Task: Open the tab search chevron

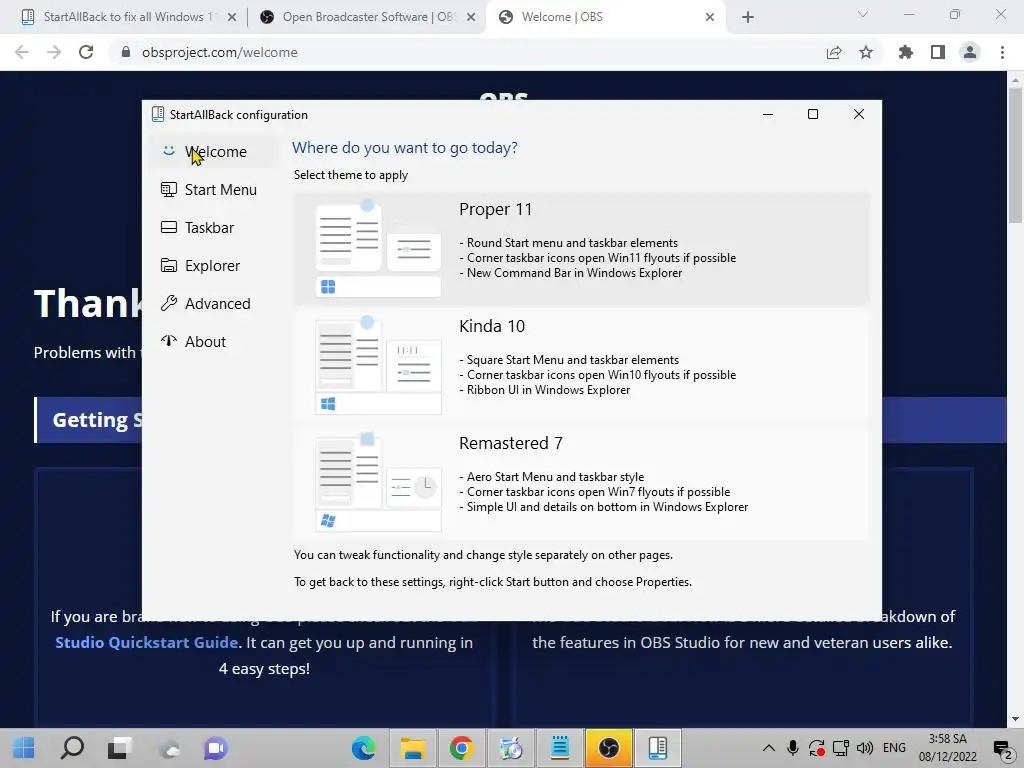Action: click(x=863, y=14)
